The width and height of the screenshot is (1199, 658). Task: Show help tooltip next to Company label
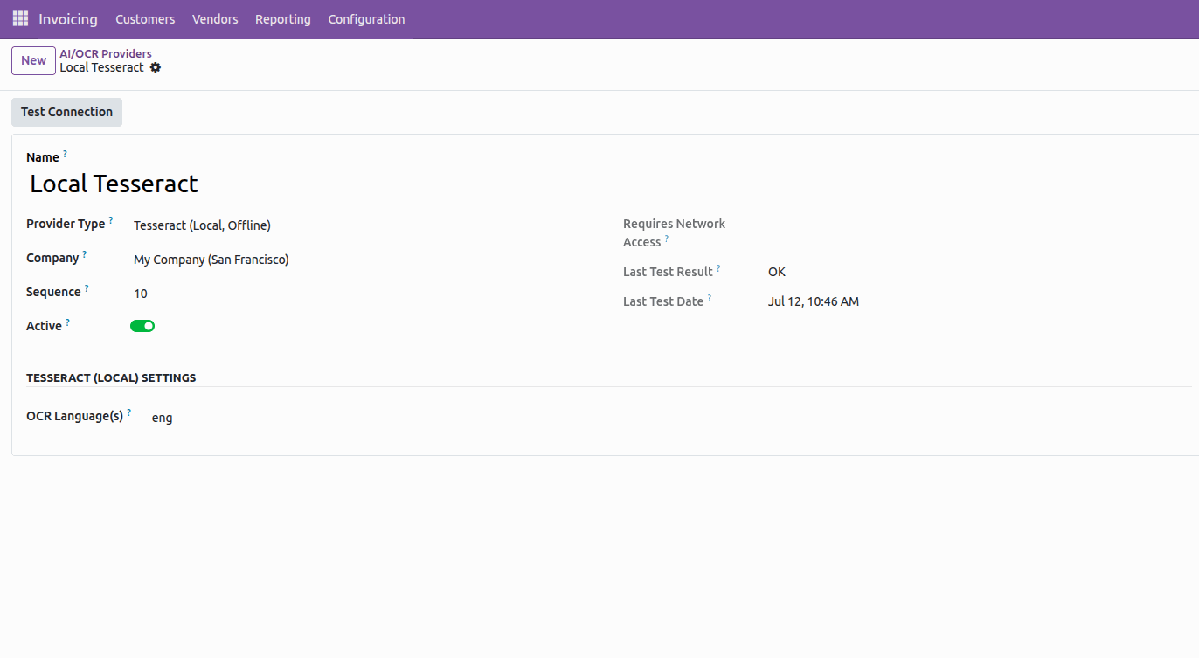[x=85, y=254]
